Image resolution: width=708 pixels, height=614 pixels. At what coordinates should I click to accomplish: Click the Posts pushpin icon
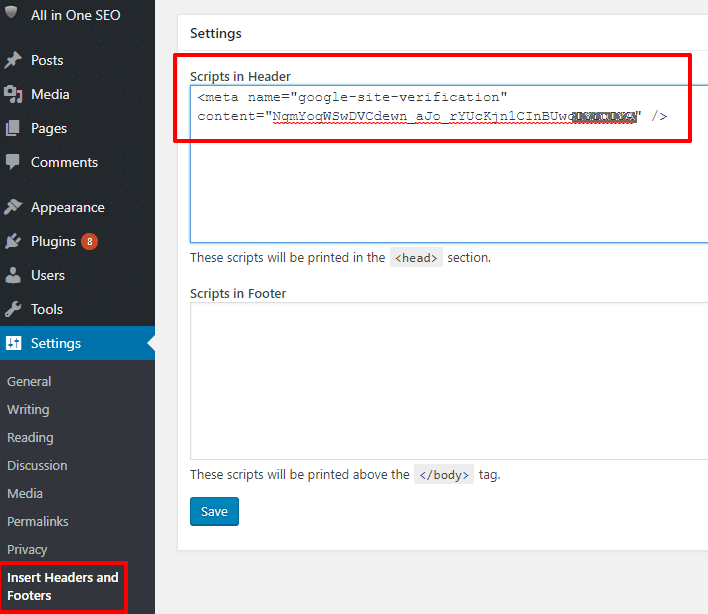[13, 60]
